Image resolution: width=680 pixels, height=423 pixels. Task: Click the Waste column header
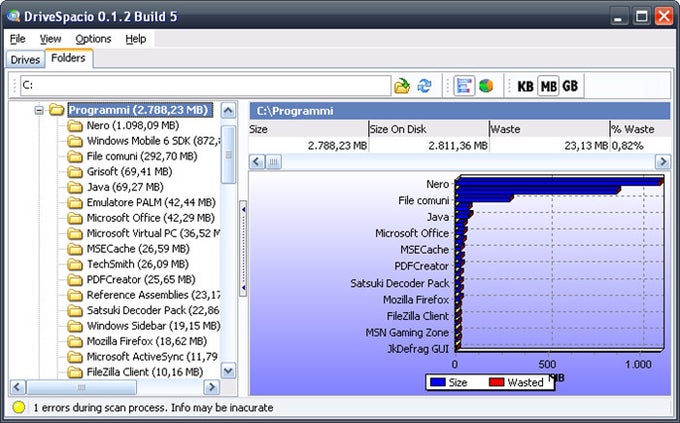549,129
